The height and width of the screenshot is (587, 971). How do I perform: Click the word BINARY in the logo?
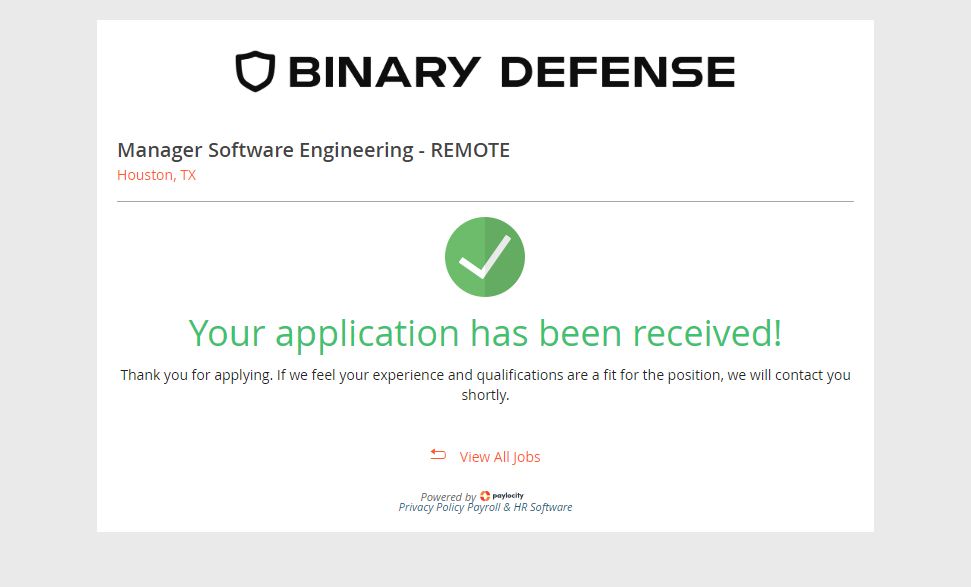point(385,72)
